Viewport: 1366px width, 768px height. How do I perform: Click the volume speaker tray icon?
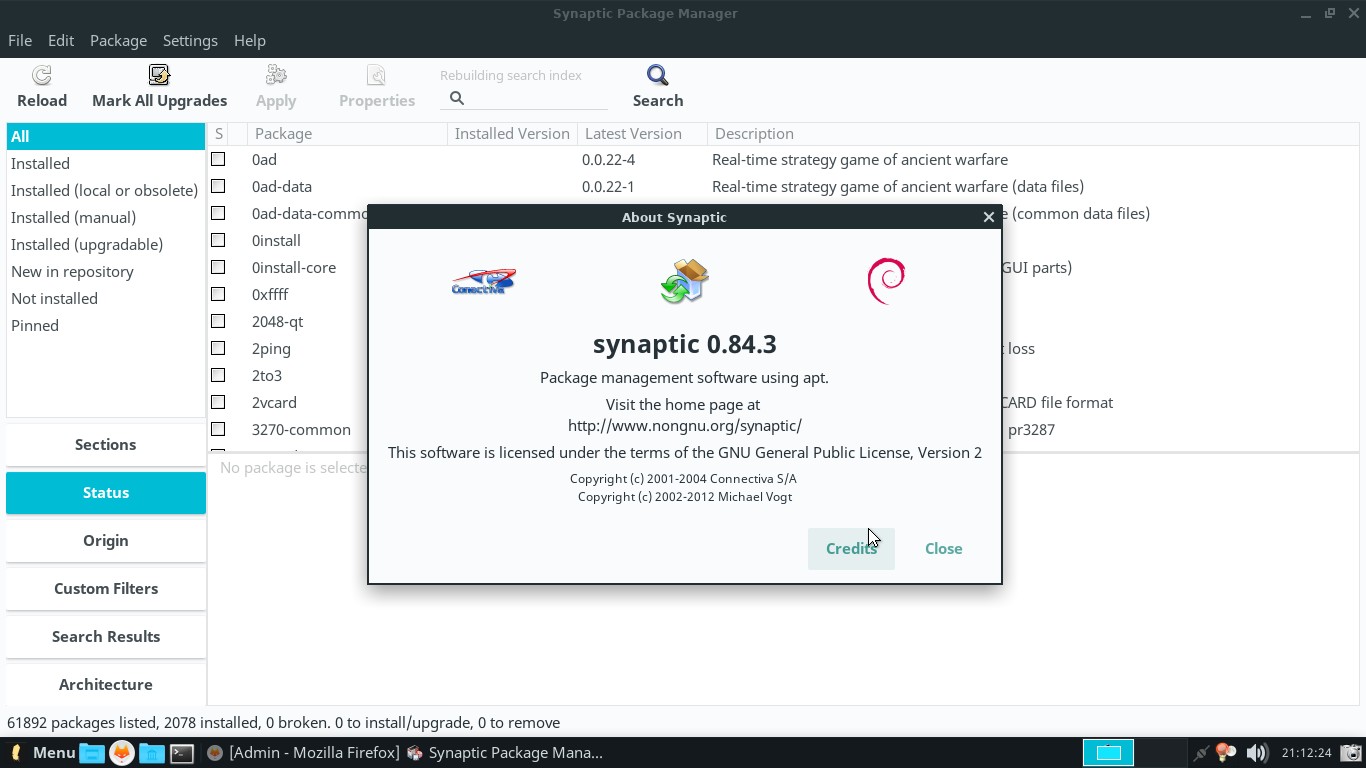[1257, 753]
